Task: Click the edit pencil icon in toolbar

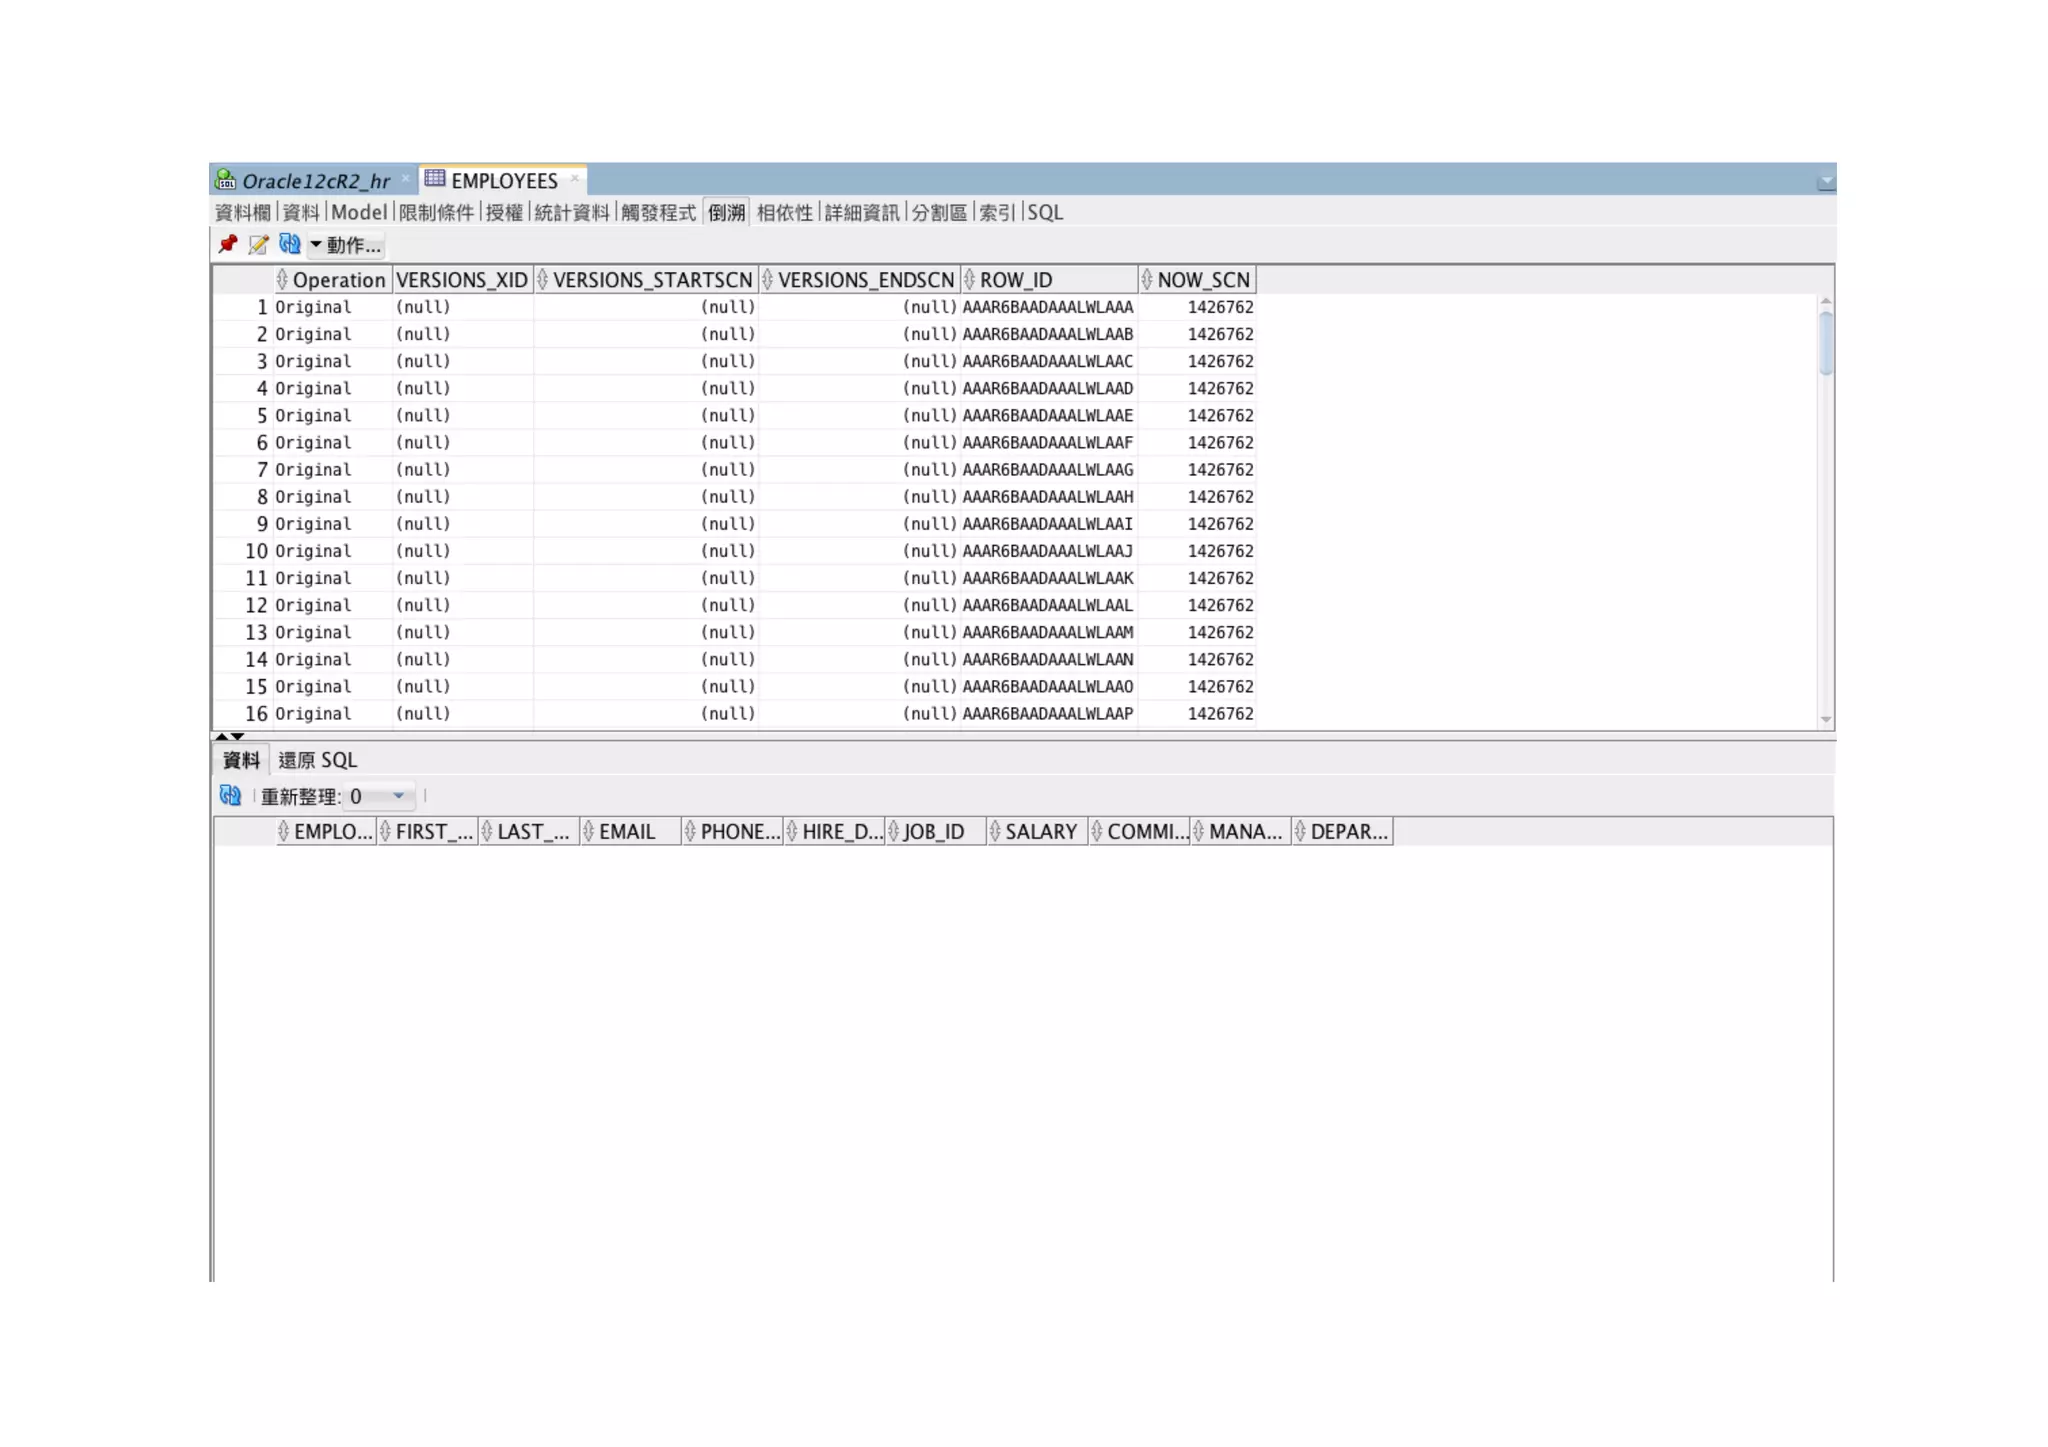Action: click(258, 244)
